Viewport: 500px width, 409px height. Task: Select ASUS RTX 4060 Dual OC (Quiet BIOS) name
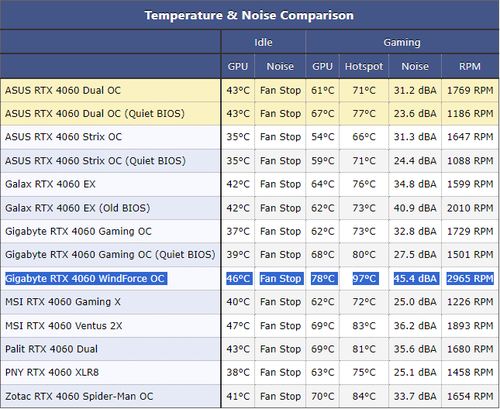coord(95,114)
